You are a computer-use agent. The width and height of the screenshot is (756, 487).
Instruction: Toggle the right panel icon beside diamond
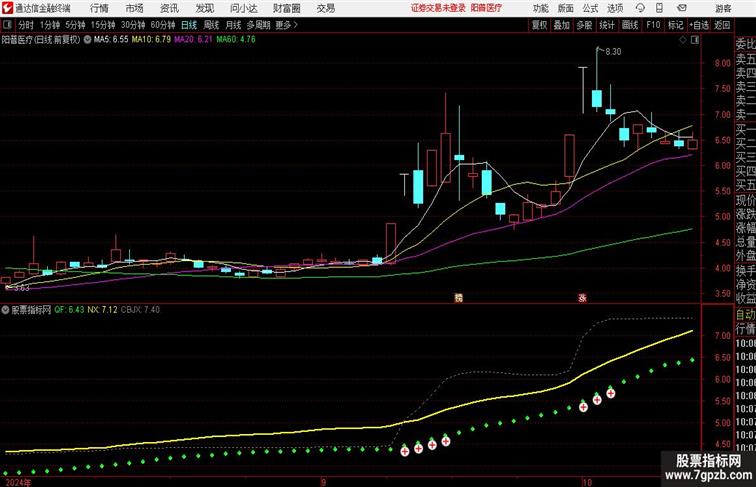coord(695,40)
